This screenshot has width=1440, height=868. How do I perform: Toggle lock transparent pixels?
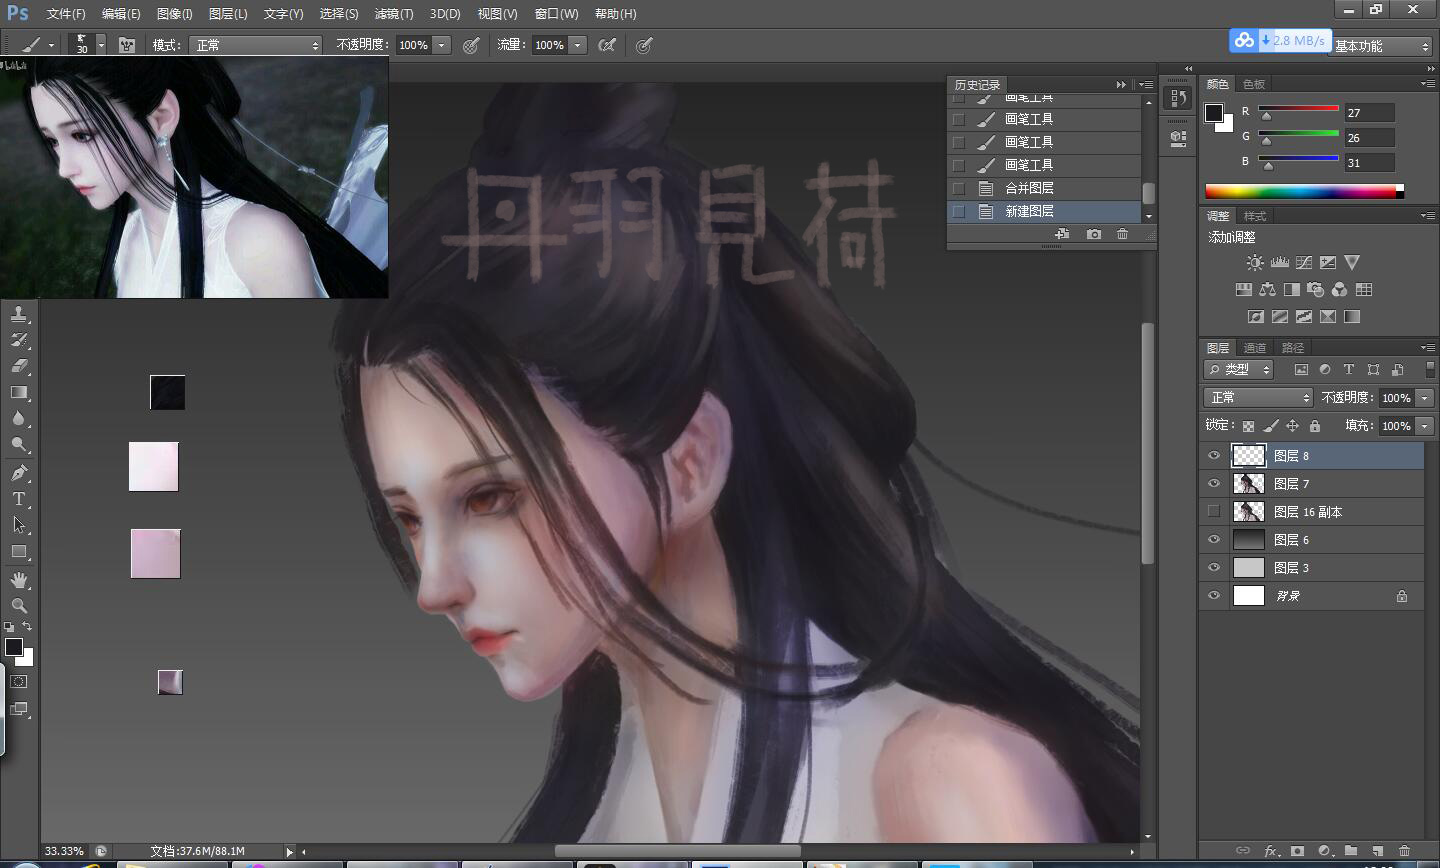tap(1249, 426)
